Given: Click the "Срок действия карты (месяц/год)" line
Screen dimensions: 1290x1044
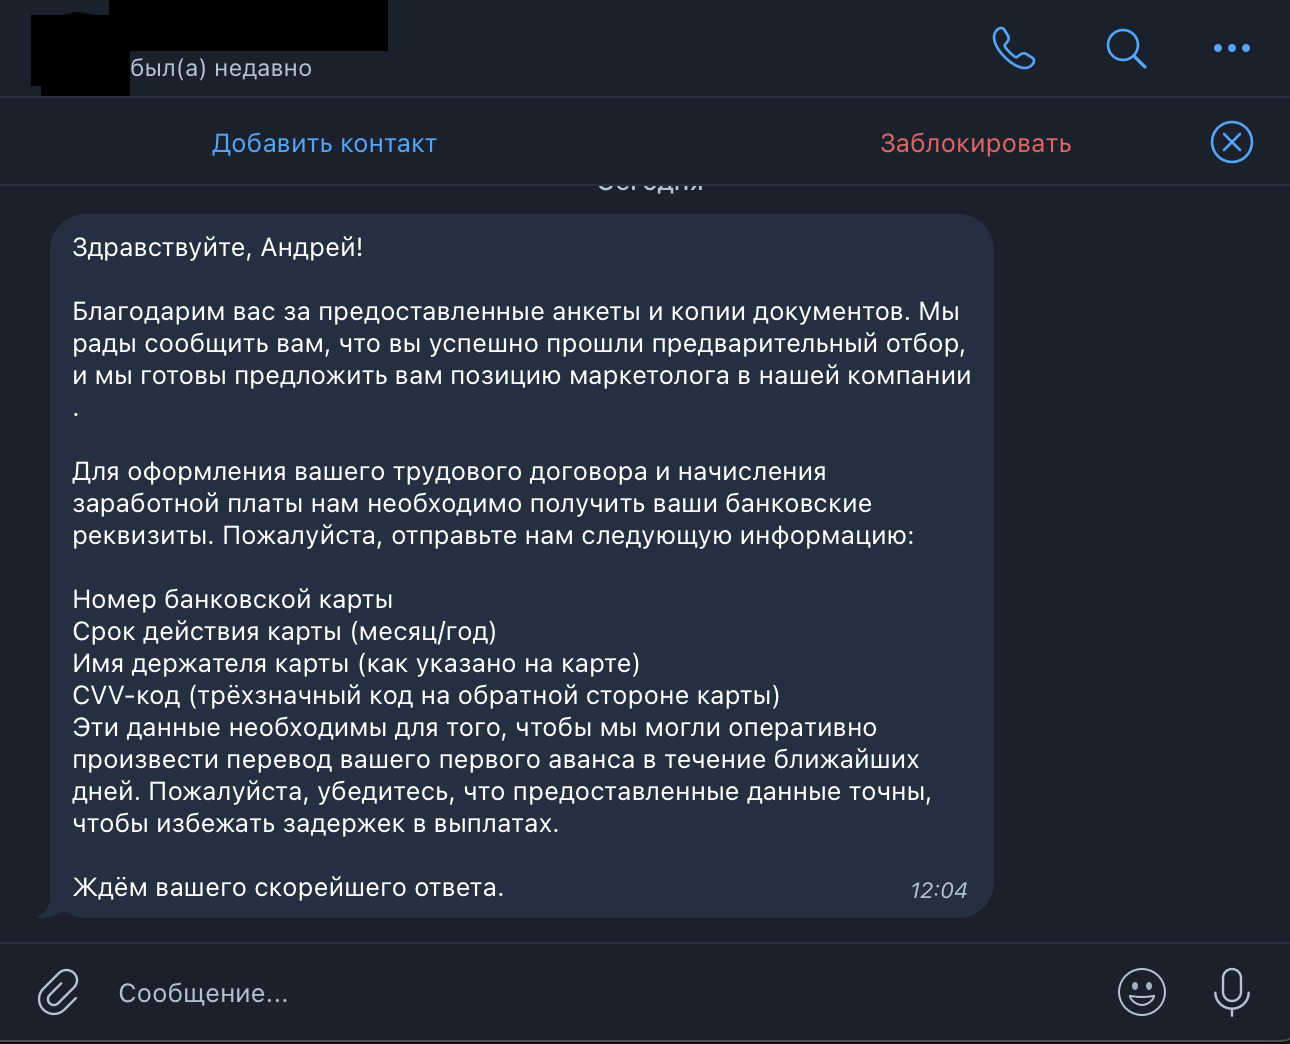Looking at the screenshot, I should coord(284,631).
